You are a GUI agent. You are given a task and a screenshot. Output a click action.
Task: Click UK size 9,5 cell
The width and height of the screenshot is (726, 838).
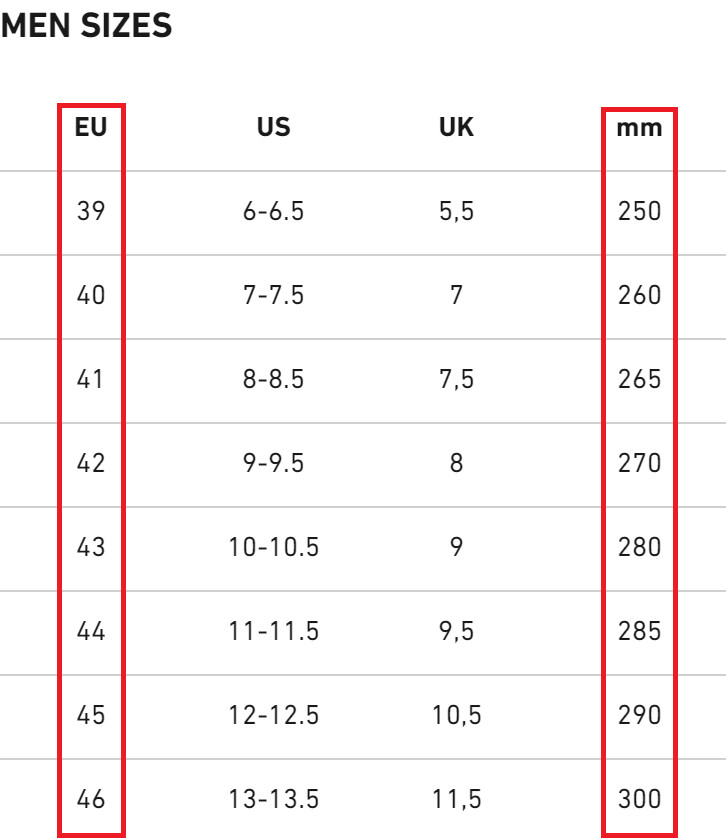pyautogui.click(x=456, y=631)
